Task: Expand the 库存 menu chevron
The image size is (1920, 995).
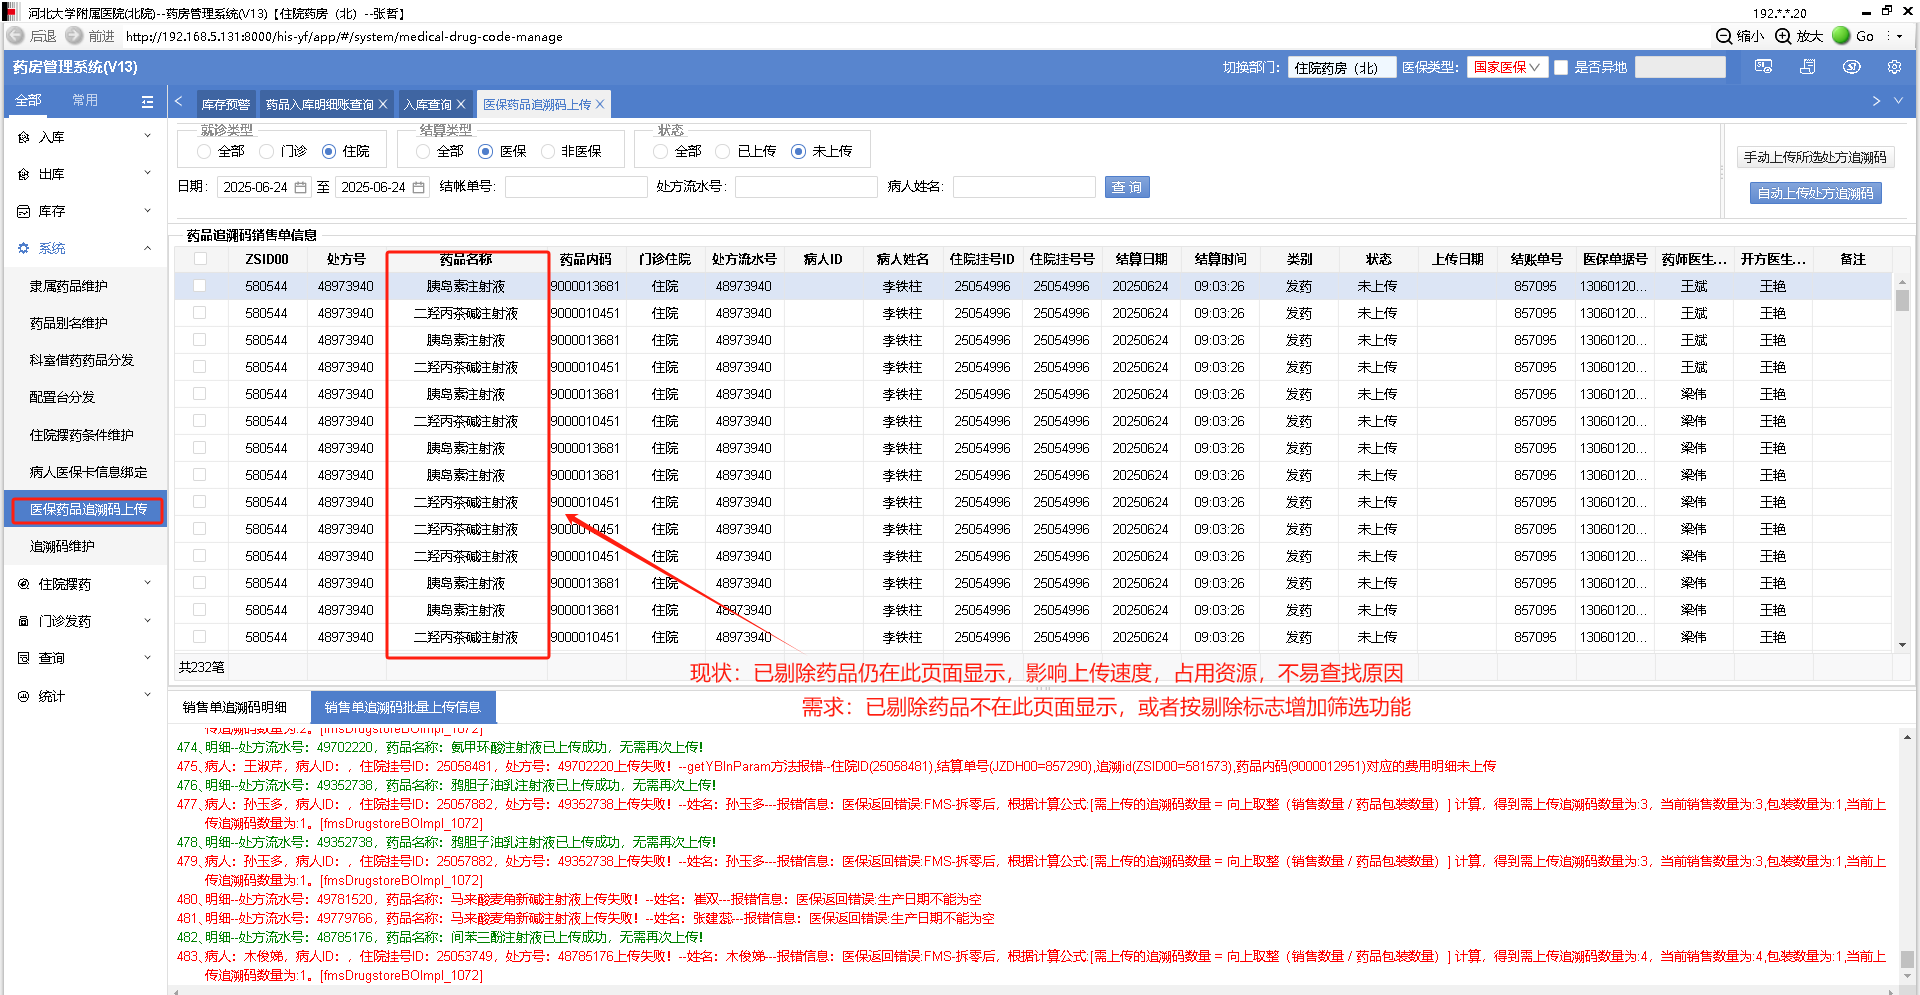Action: click(x=148, y=210)
